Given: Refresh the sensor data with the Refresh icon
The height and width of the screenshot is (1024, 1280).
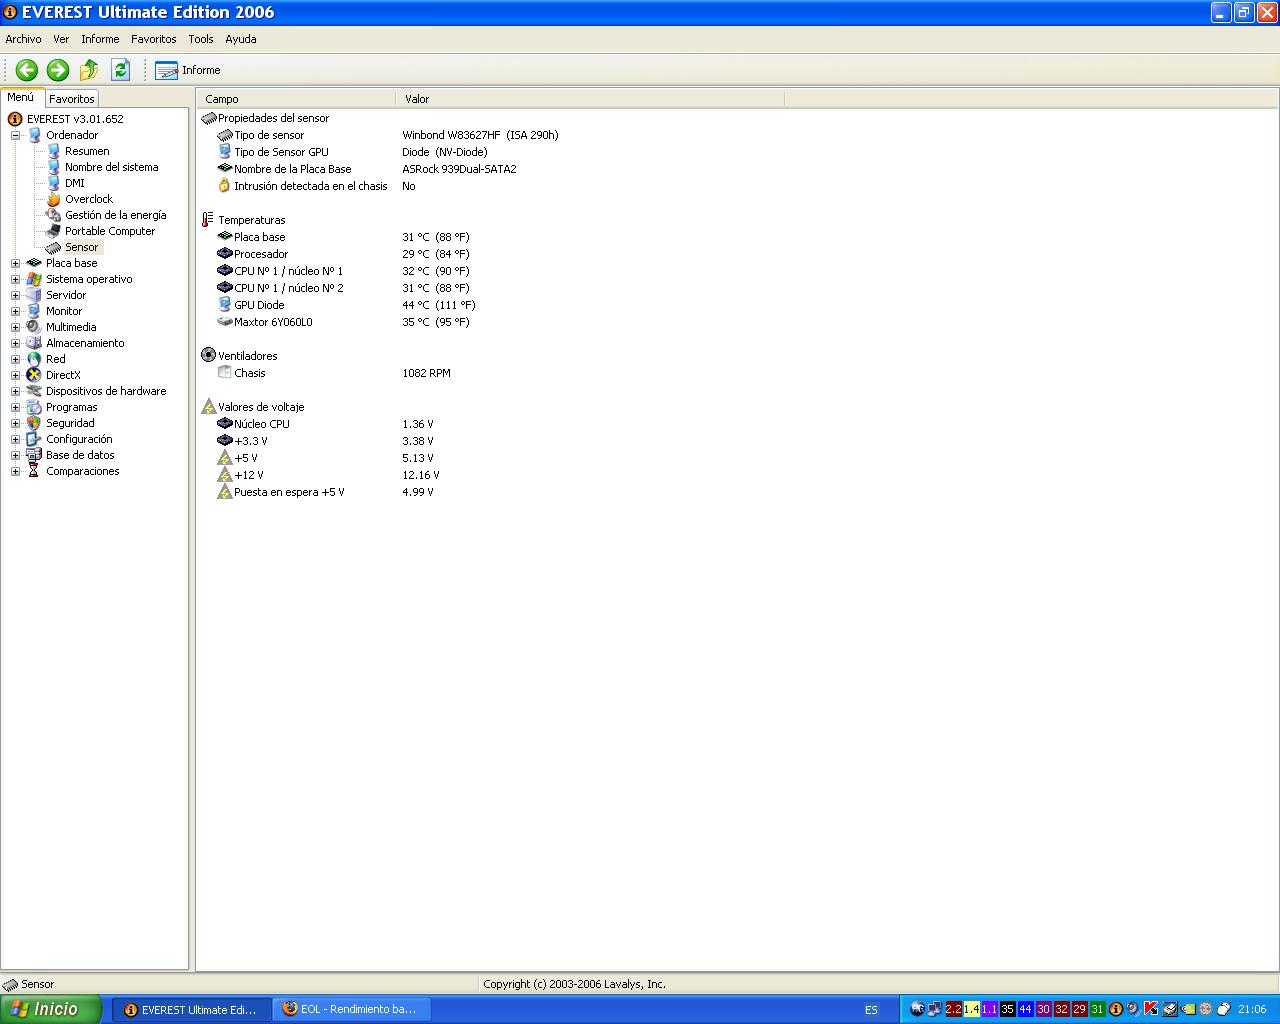Looking at the screenshot, I should click(120, 70).
